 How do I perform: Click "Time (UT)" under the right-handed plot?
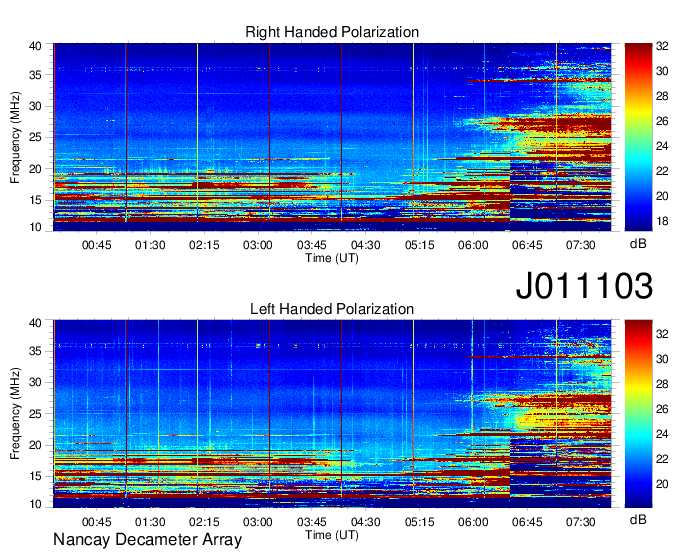click(332, 258)
